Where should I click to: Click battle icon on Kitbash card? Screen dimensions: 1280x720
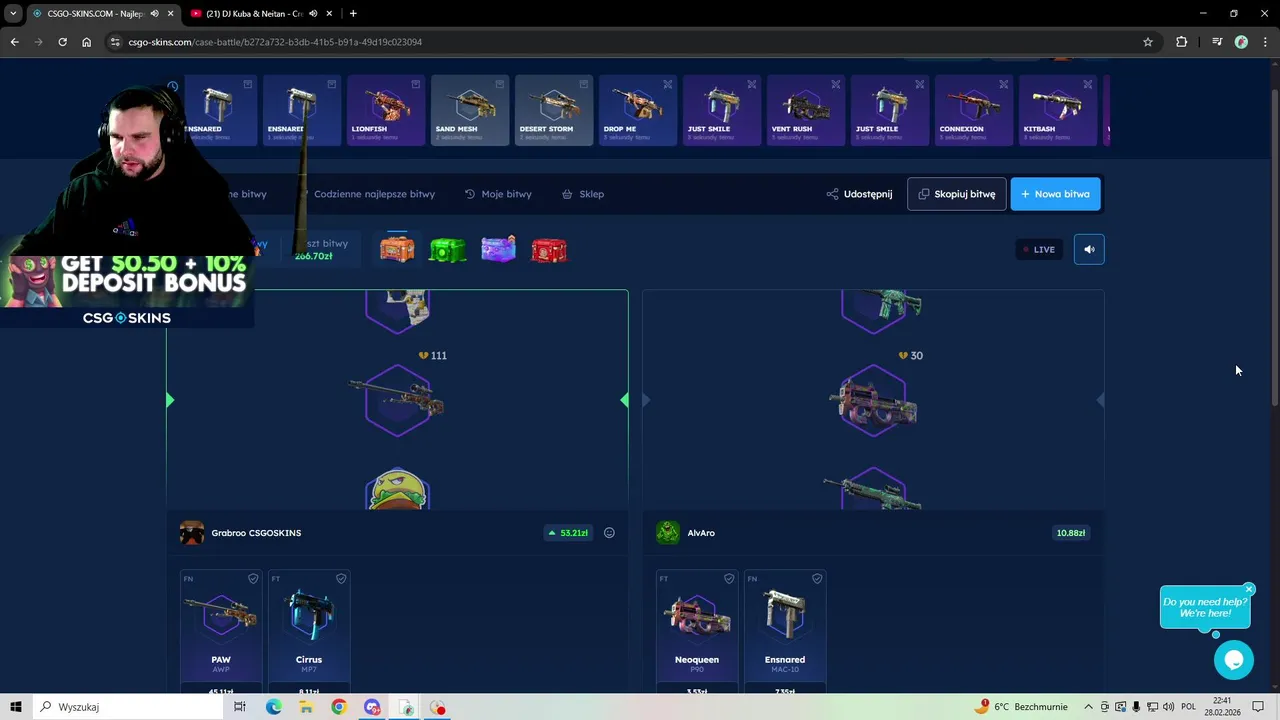[1088, 85]
